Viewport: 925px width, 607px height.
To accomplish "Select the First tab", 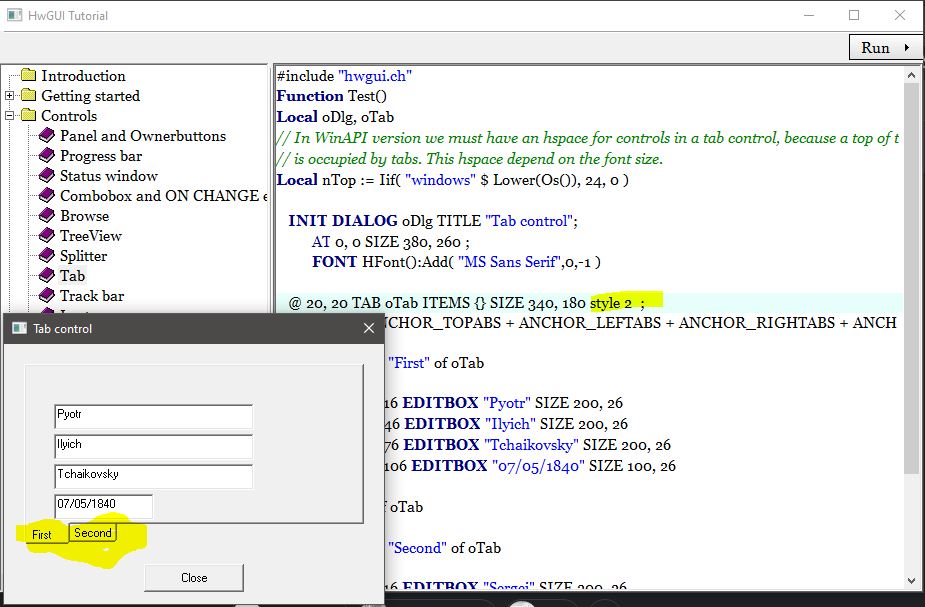I will [x=42, y=535].
